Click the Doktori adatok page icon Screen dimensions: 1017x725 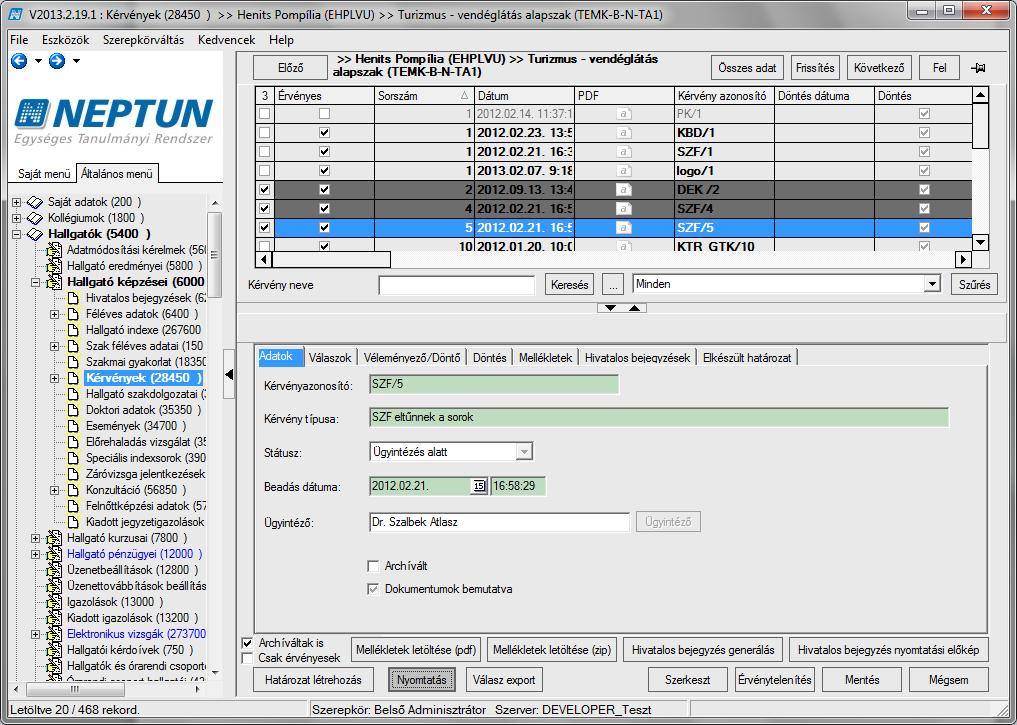tap(73, 410)
